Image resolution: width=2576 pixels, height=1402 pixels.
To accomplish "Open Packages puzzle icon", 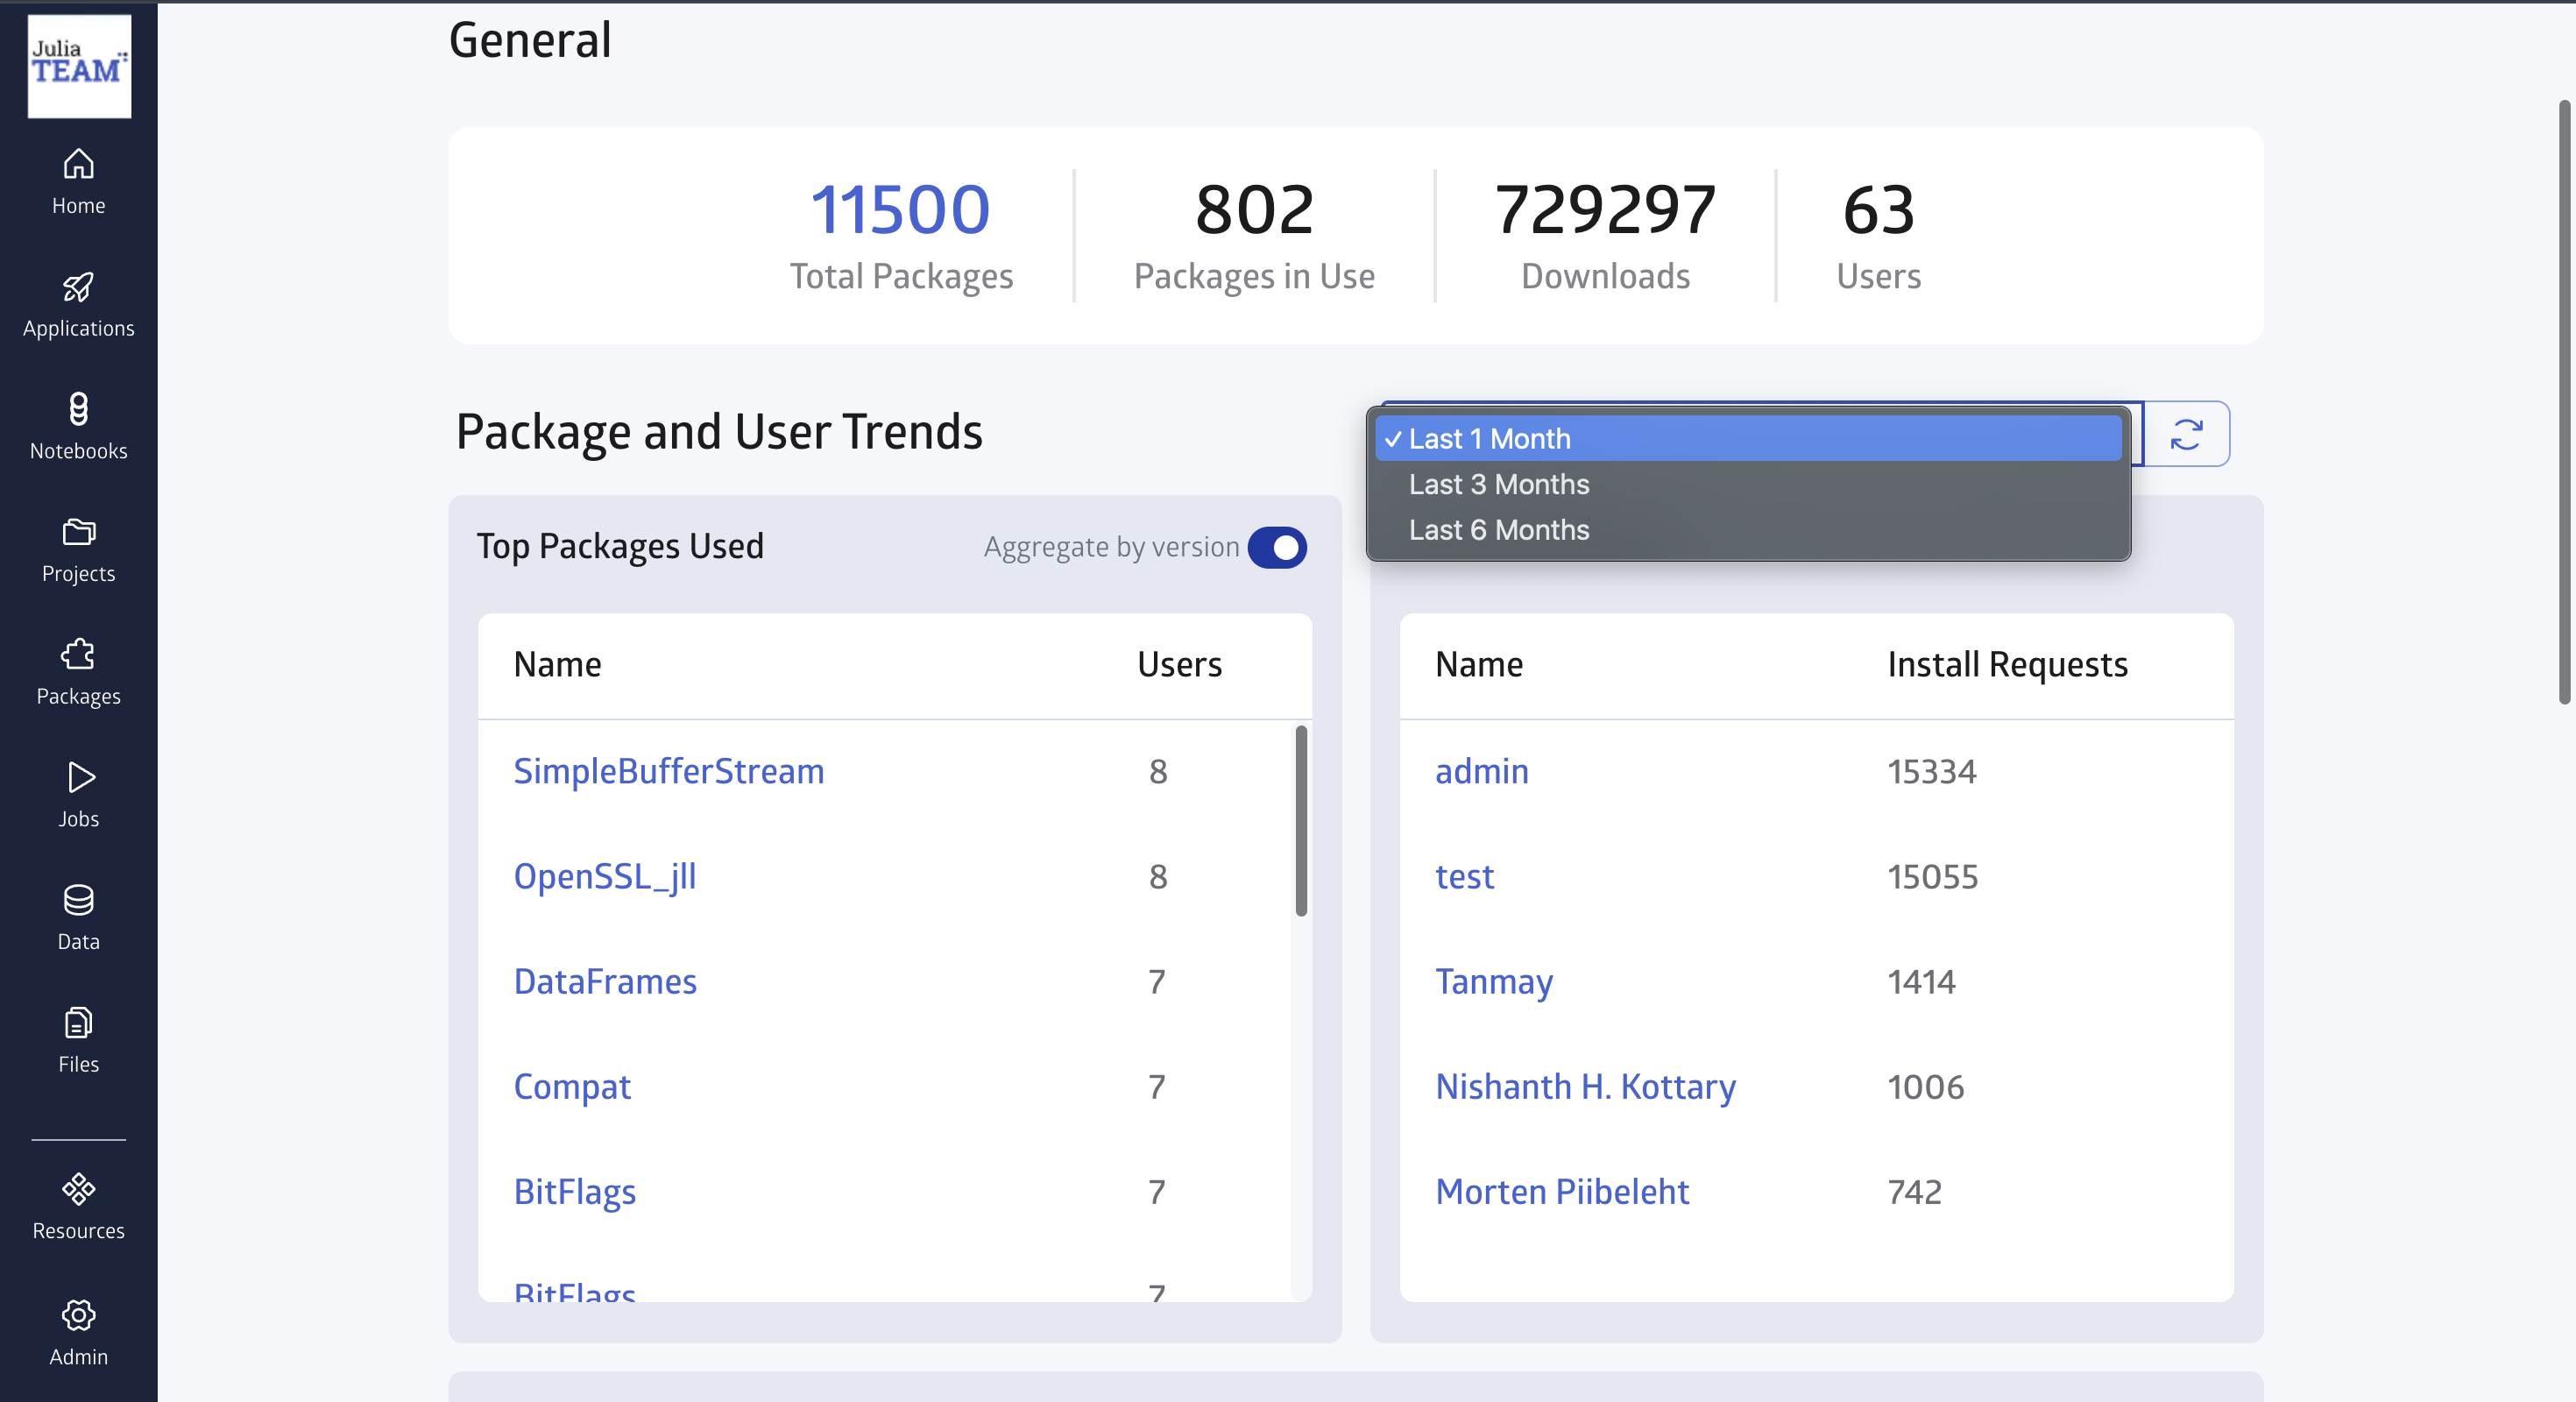I will coord(78,655).
